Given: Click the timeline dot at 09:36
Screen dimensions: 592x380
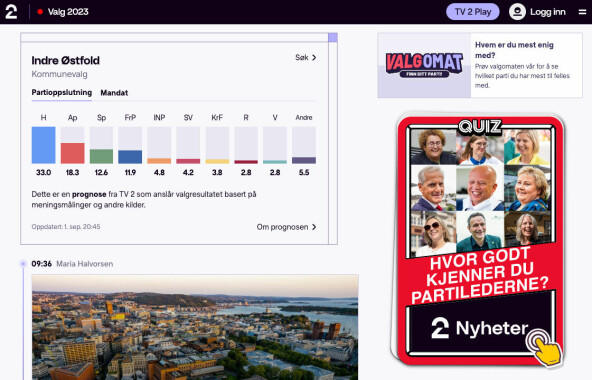Looking at the screenshot, I should (x=23, y=264).
